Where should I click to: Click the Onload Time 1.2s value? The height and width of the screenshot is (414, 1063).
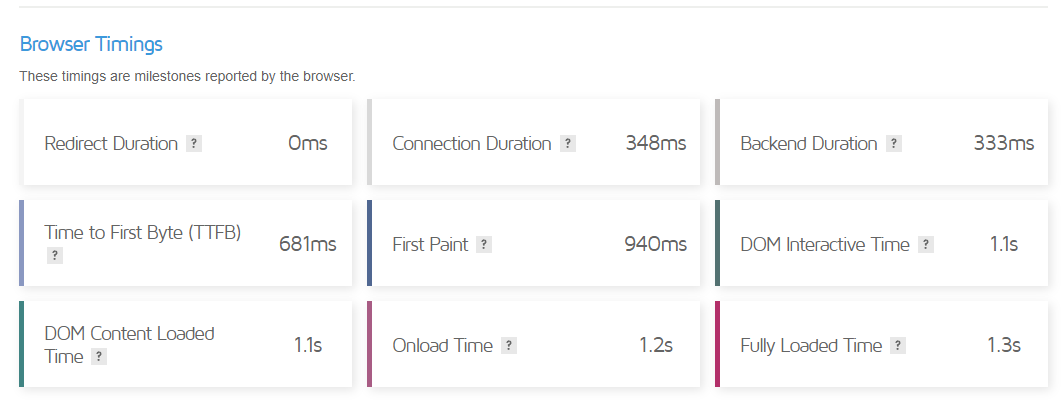tap(655, 345)
